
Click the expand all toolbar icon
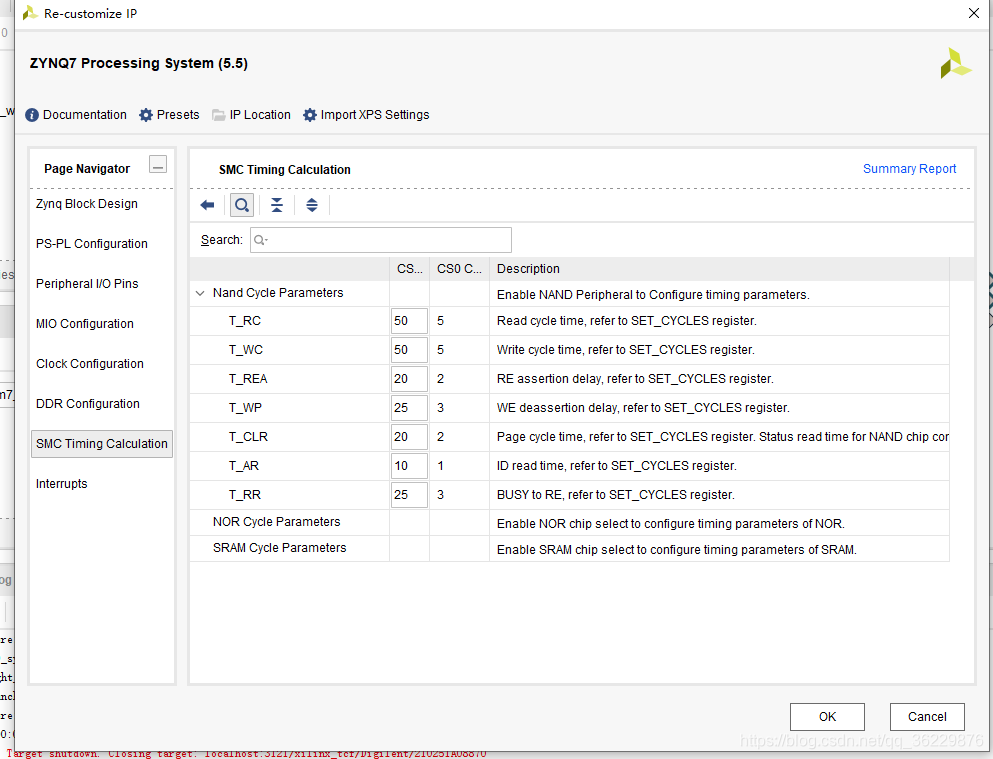coord(312,205)
